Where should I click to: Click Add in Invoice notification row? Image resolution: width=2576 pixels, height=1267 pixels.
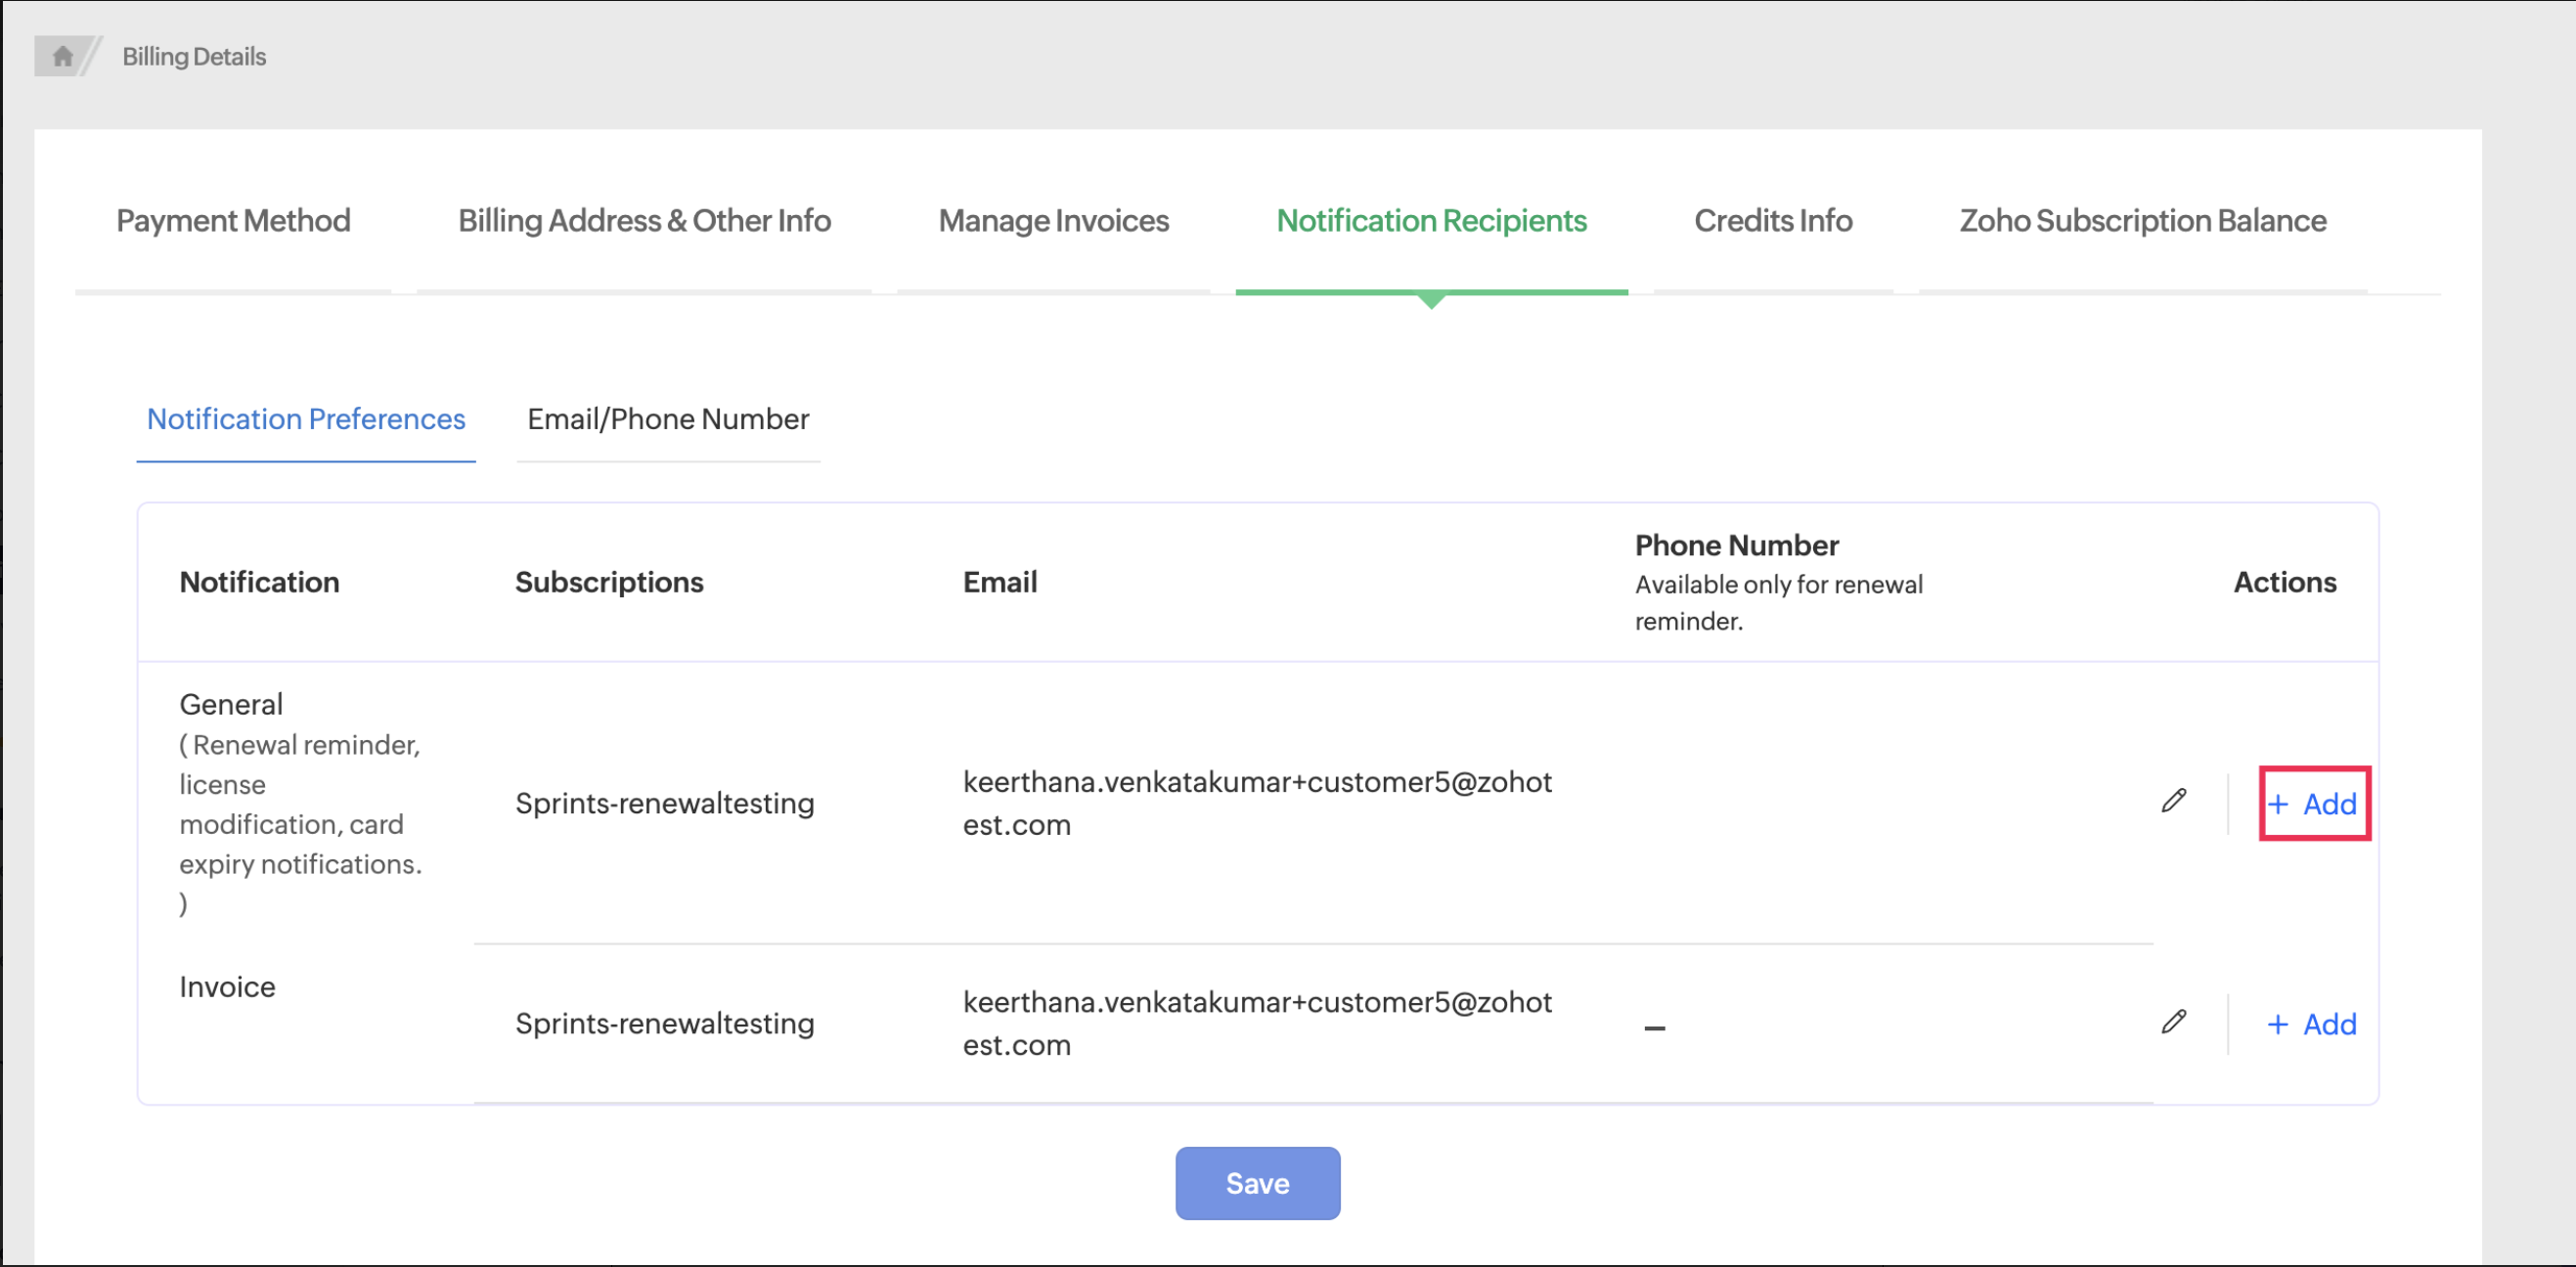(2311, 1024)
